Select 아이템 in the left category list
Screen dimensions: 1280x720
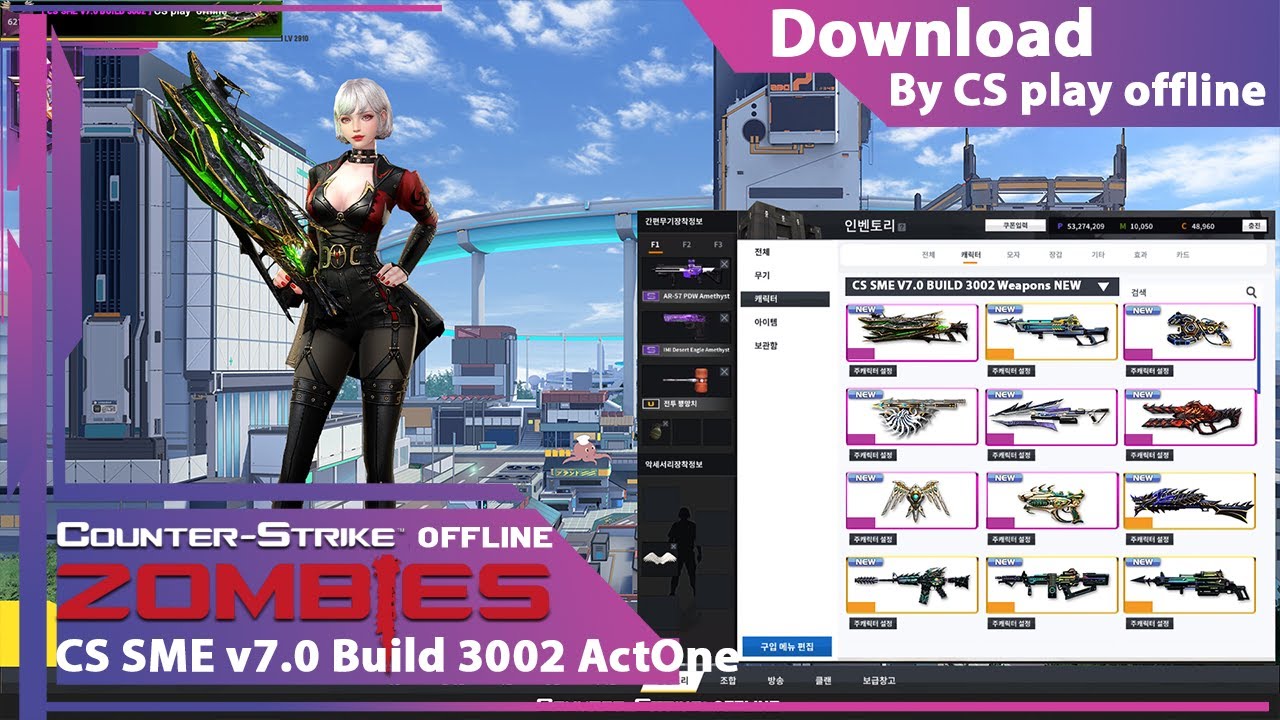click(x=766, y=322)
